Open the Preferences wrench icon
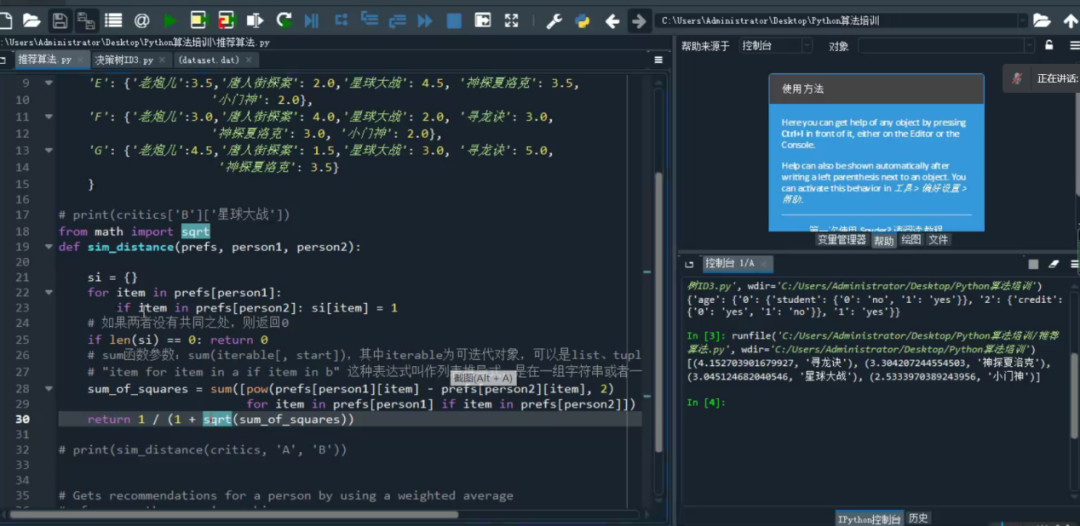This screenshot has height=526, width=1080. click(553, 20)
